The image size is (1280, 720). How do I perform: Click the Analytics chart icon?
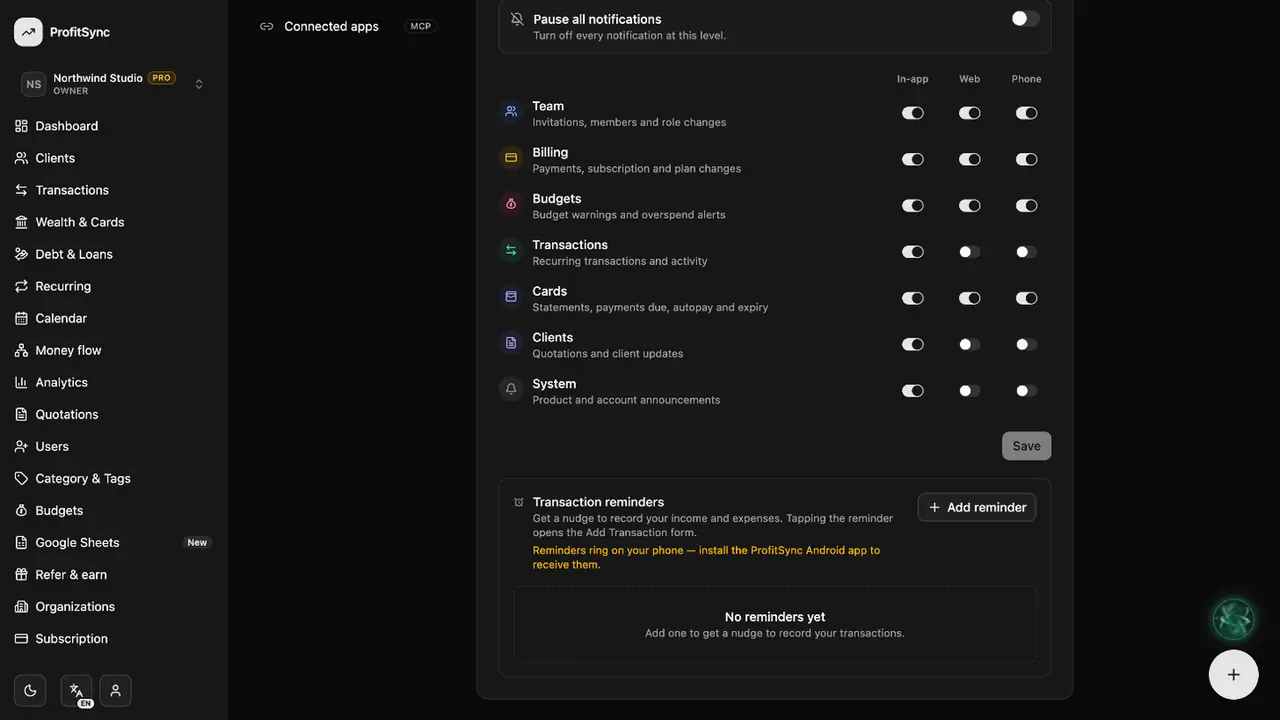[x=21, y=382]
